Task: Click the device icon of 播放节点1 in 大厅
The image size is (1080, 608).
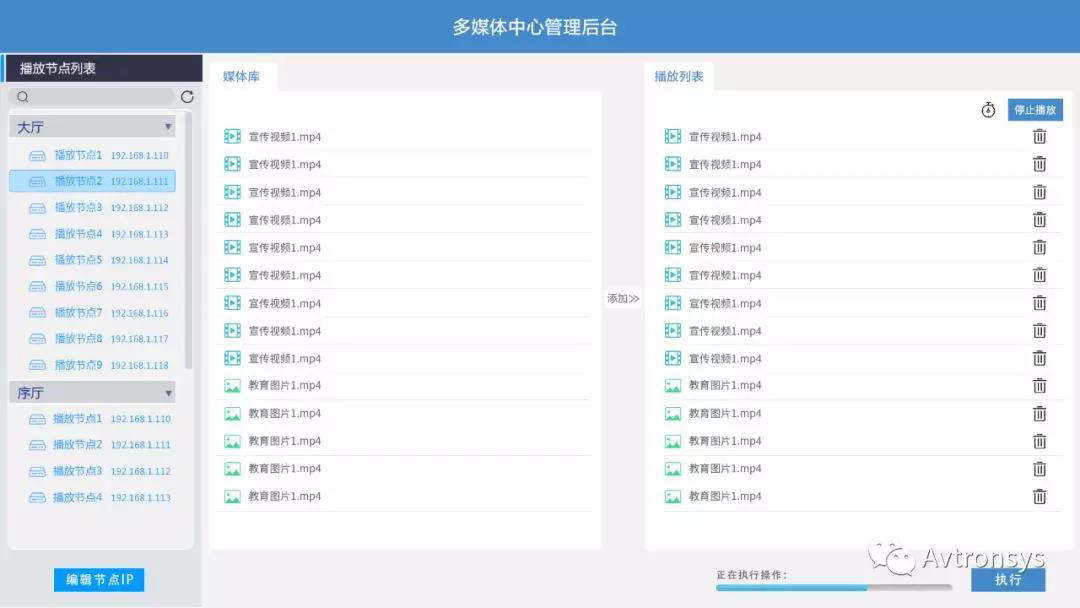Action: click(38, 155)
